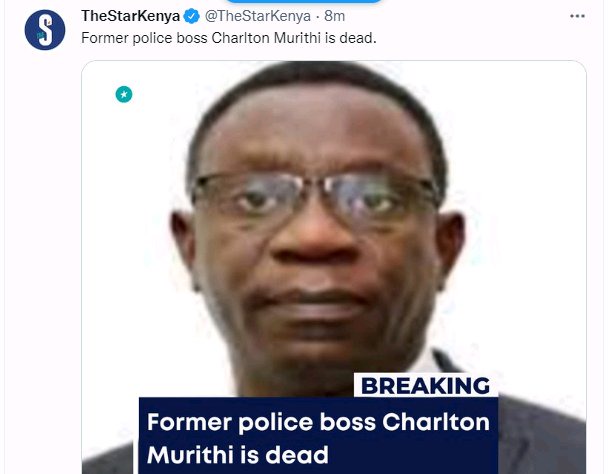Viewport: 616px width, 474px height.
Task: Click the caption line 'Murithi is dead'
Action: (x=238, y=455)
